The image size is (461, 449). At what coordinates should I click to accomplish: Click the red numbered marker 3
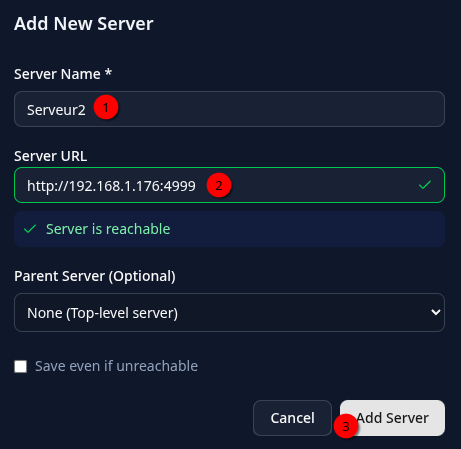point(346,426)
